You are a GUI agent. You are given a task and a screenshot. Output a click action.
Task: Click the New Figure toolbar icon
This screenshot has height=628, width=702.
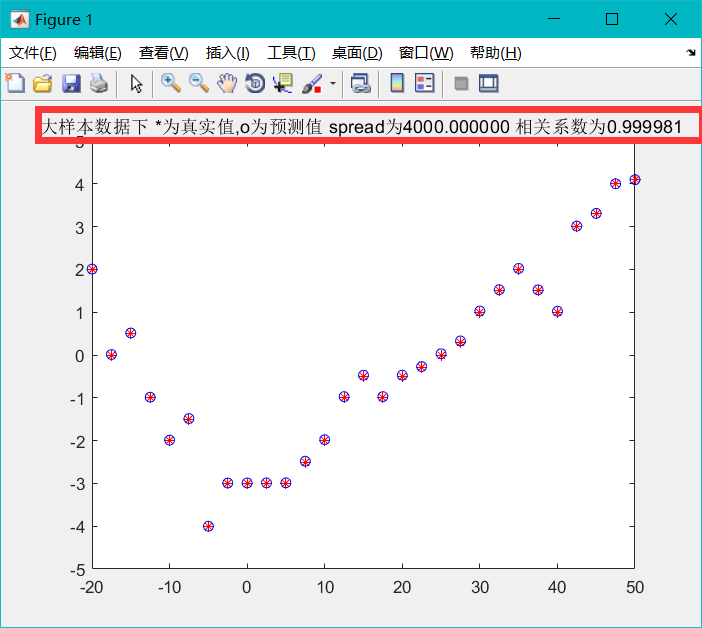pyautogui.click(x=15, y=83)
